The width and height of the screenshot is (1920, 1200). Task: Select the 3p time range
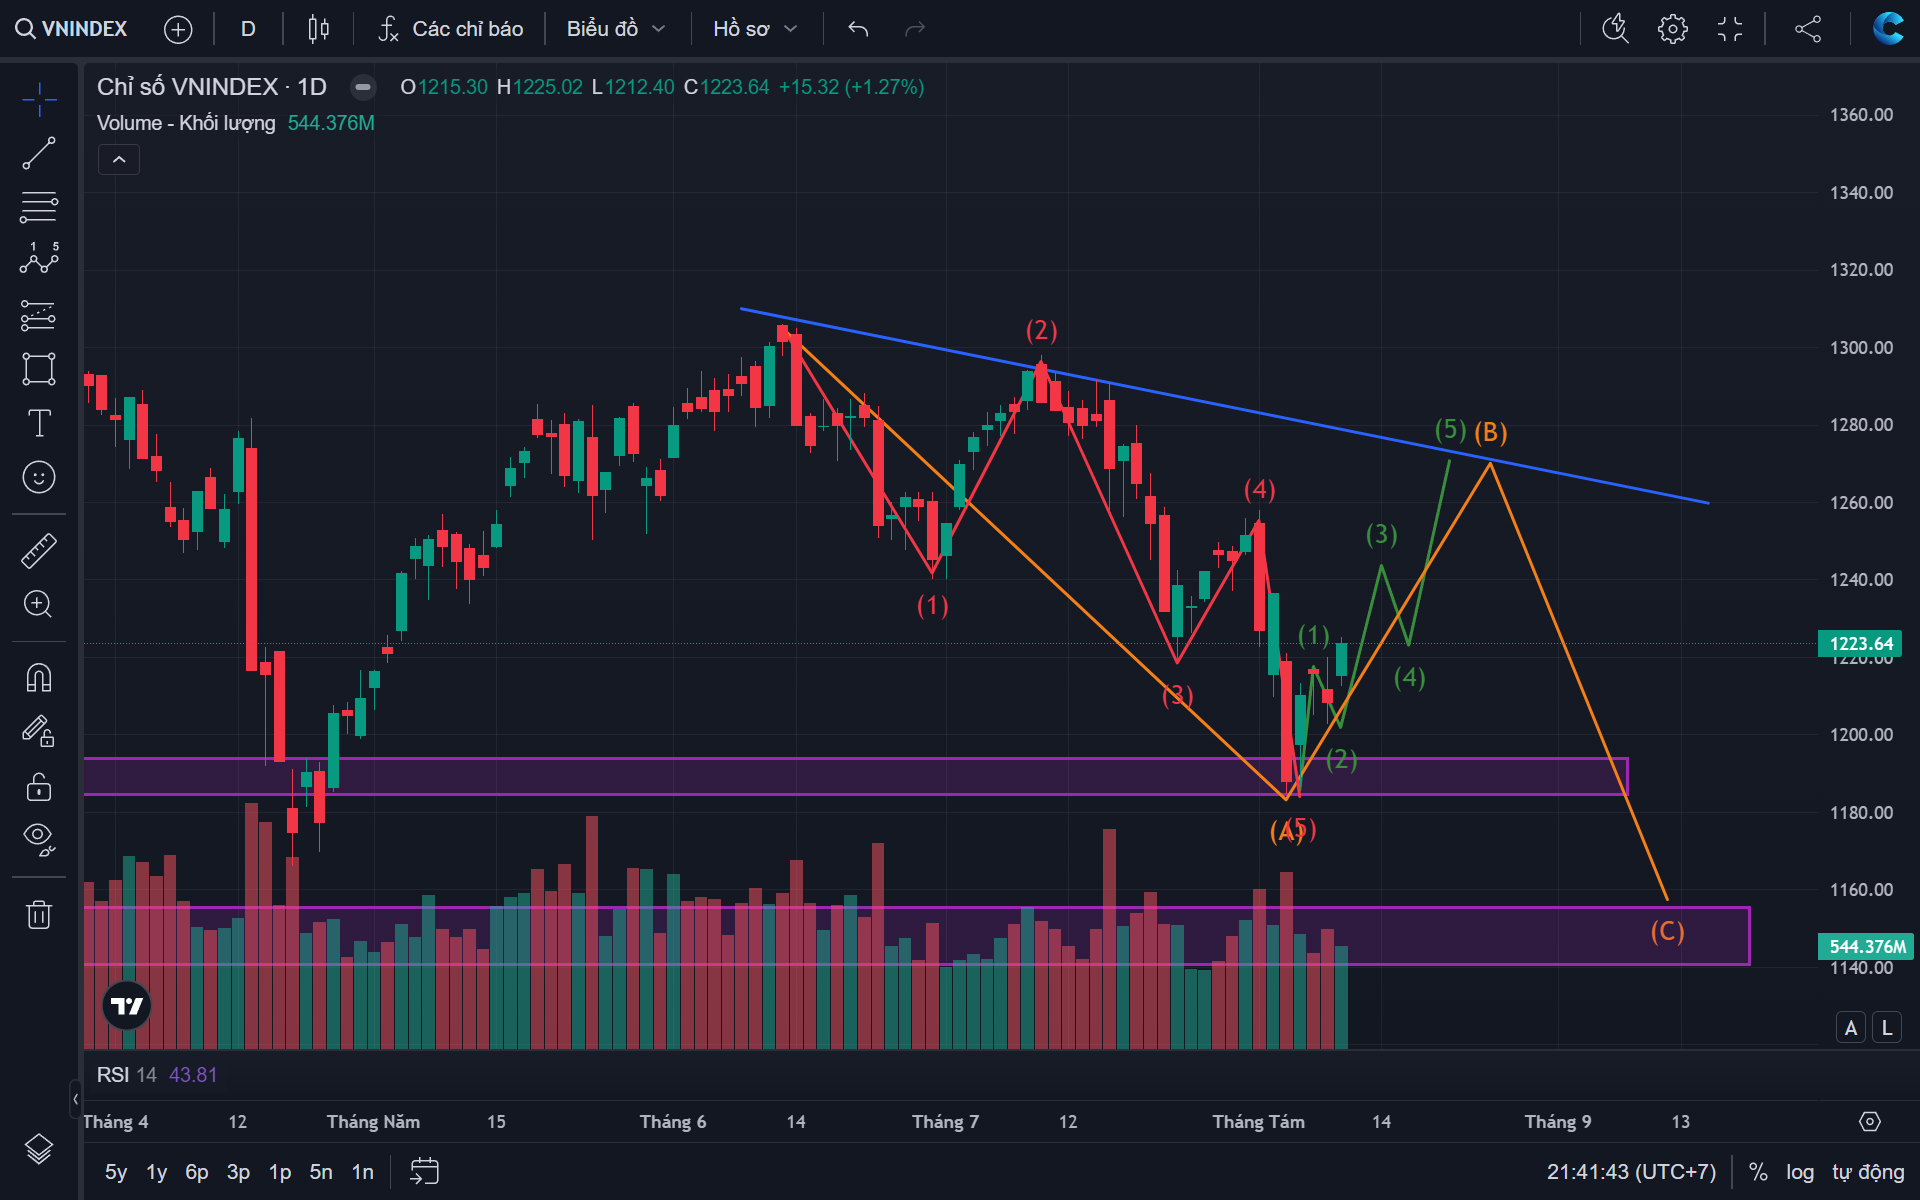238,1172
